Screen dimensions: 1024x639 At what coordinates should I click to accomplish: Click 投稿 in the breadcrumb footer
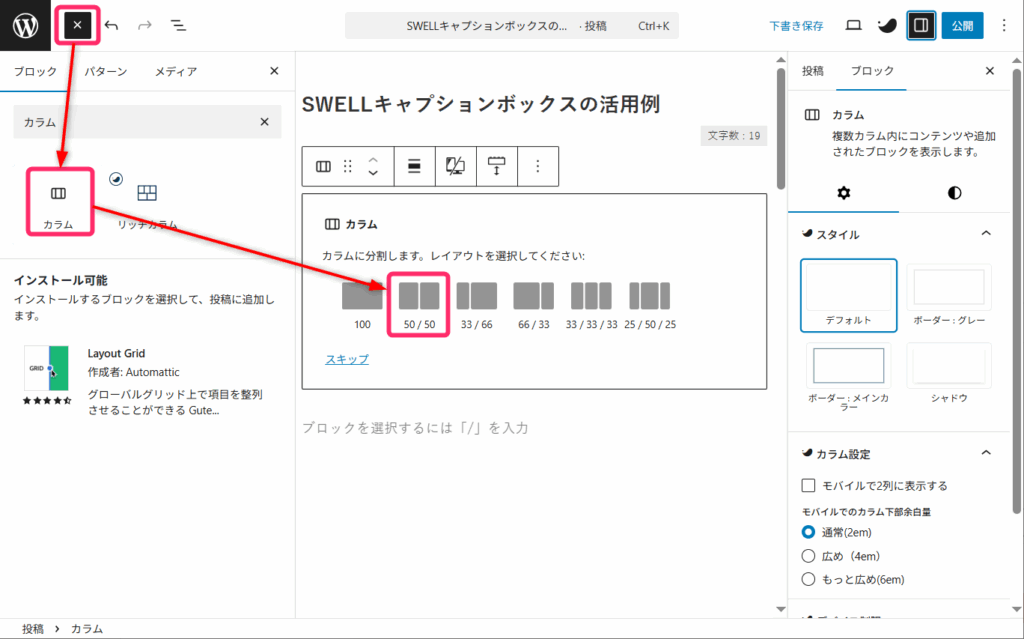pos(33,629)
